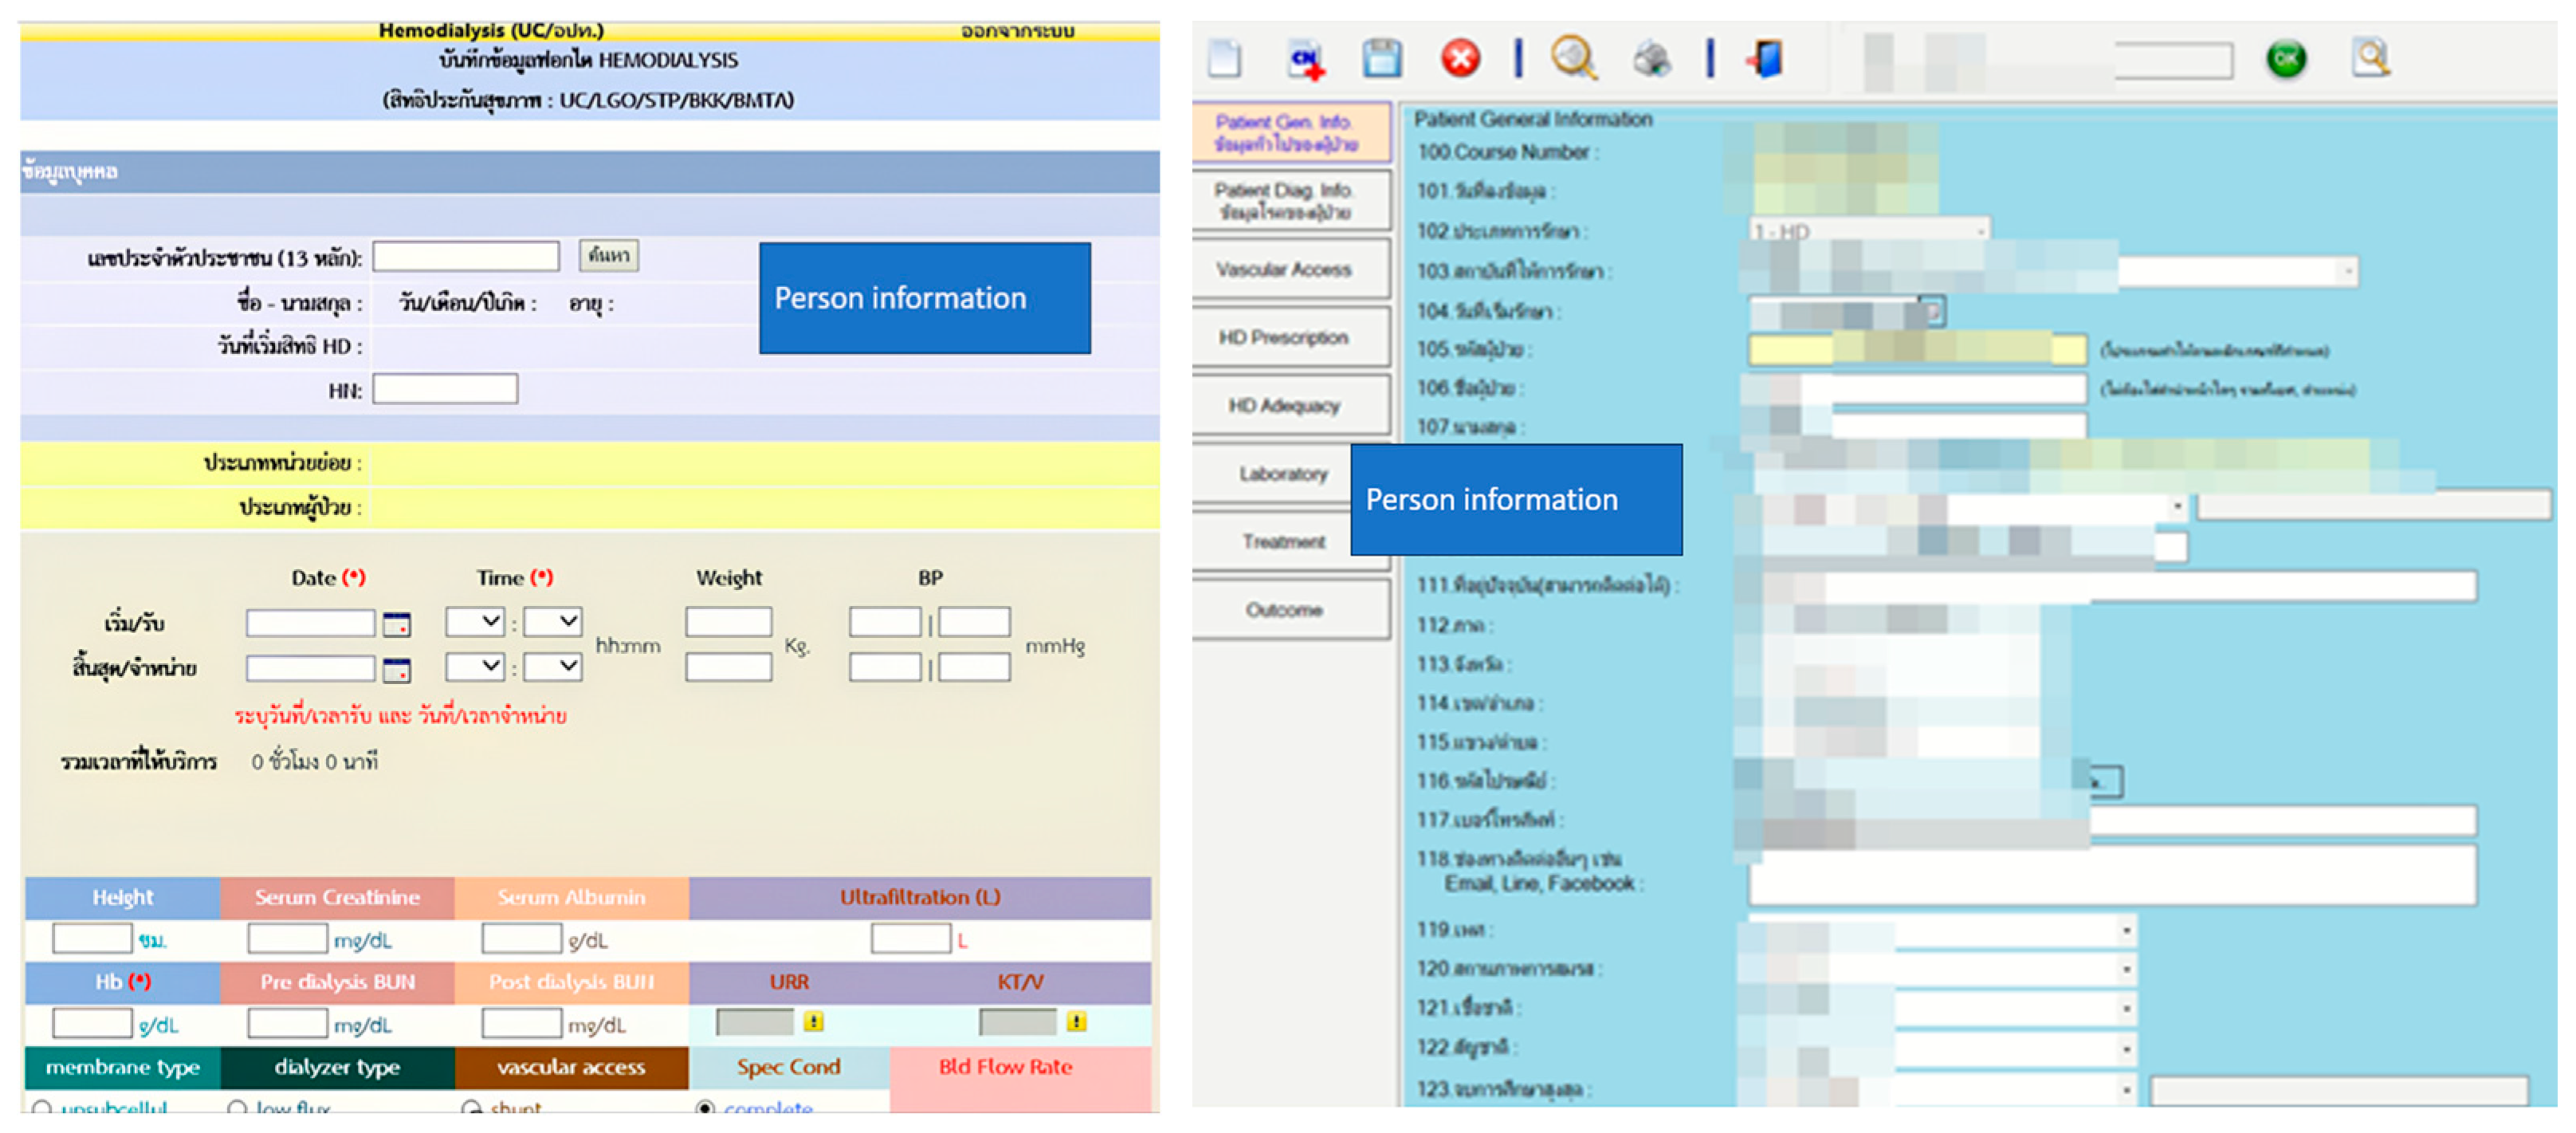2576x1133 pixels.
Task: Click the red X cancel icon
Action: click(1460, 58)
